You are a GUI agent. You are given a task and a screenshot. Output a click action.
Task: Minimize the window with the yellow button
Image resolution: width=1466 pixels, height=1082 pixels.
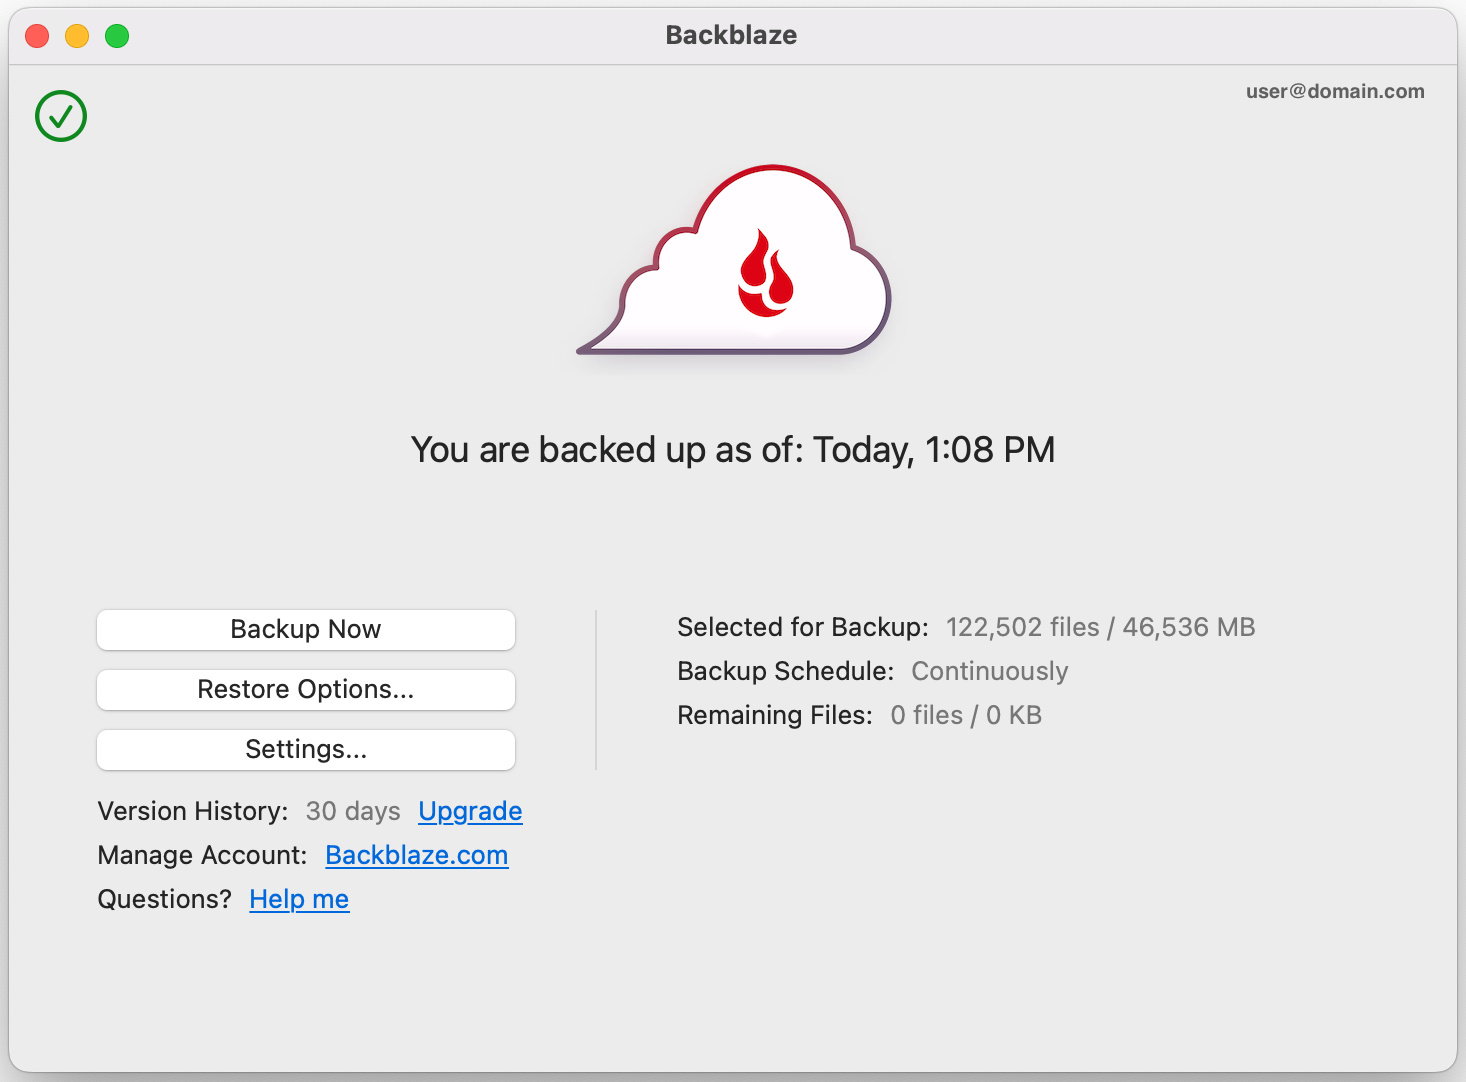click(x=77, y=36)
